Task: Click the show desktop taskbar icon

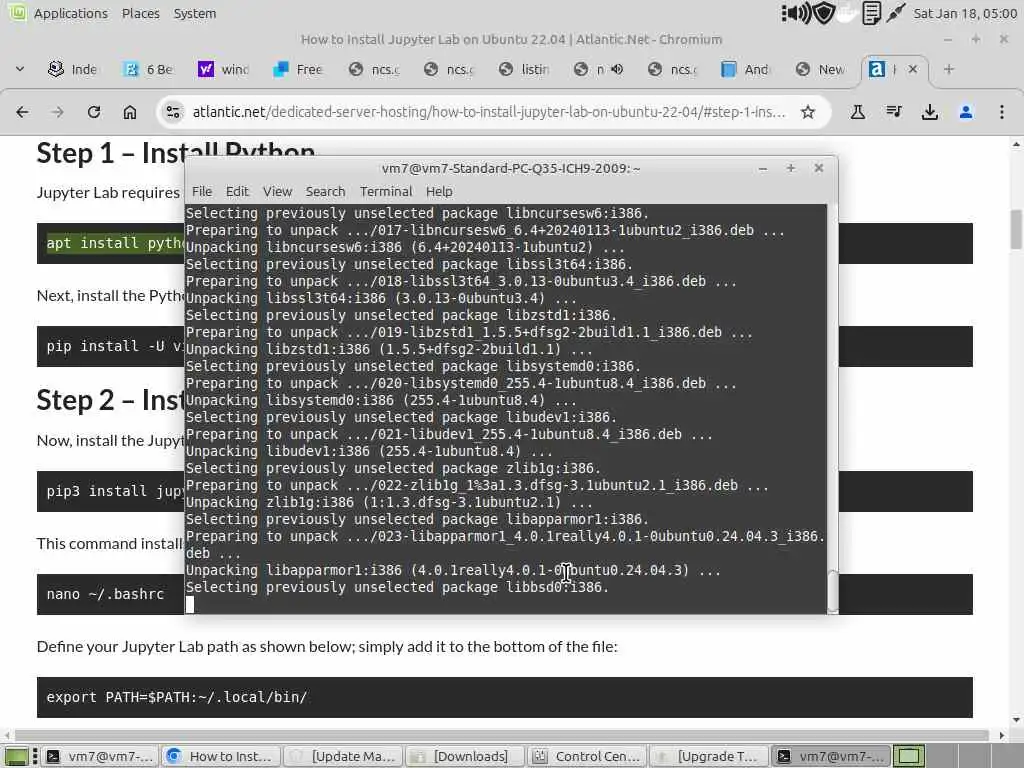Action: (16, 756)
